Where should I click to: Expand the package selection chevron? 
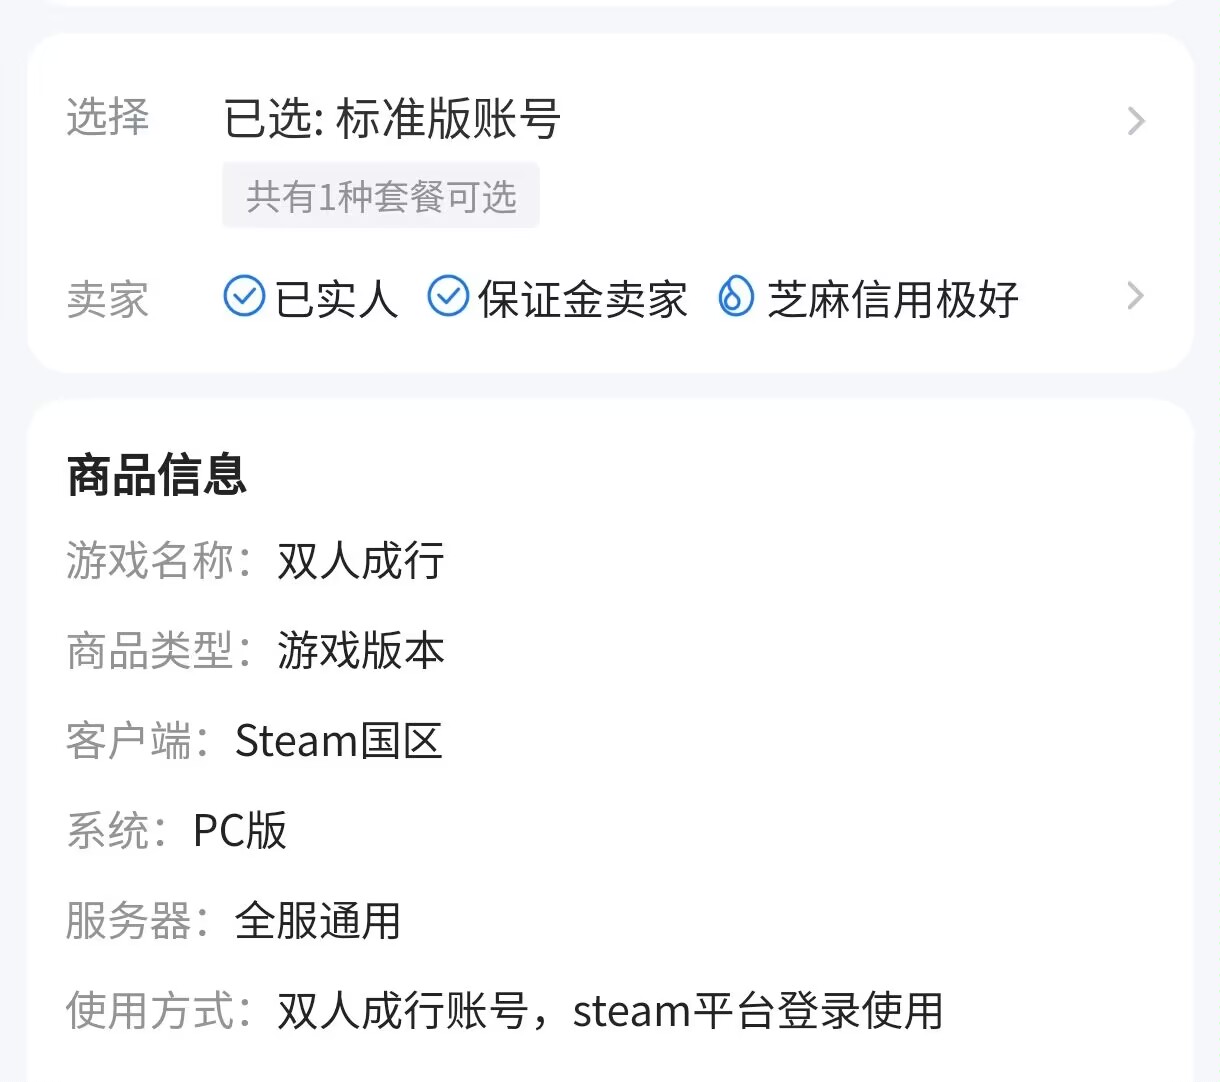1136,121
